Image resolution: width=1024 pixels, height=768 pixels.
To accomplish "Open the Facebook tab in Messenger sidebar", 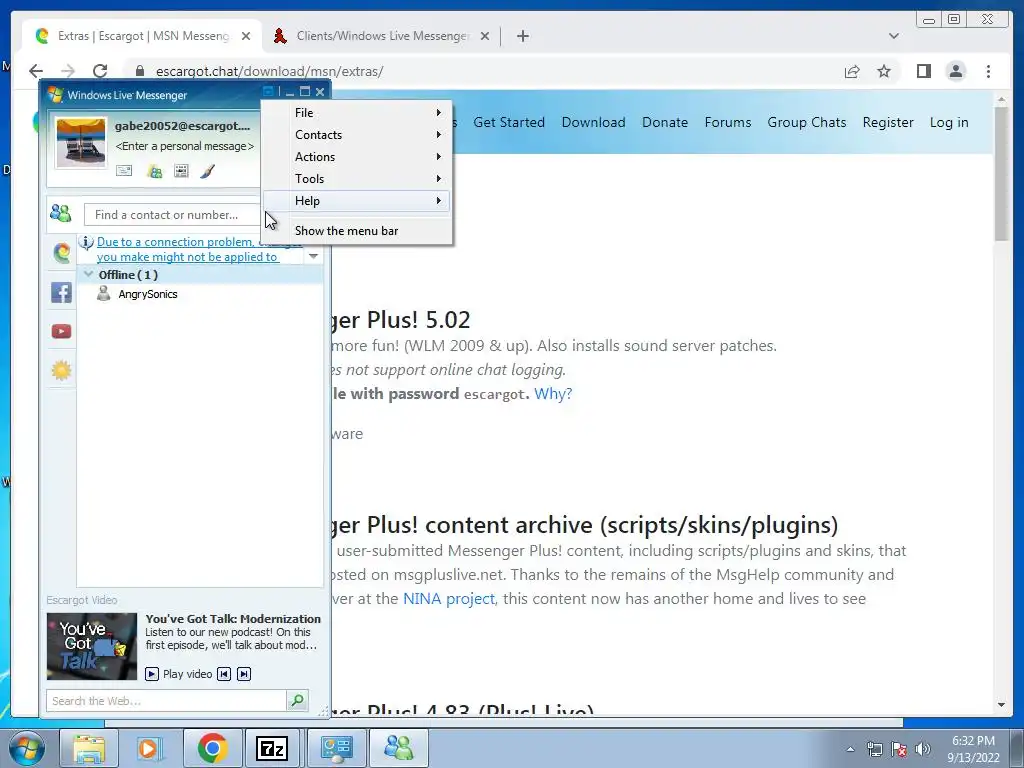I will pos(61,292).
